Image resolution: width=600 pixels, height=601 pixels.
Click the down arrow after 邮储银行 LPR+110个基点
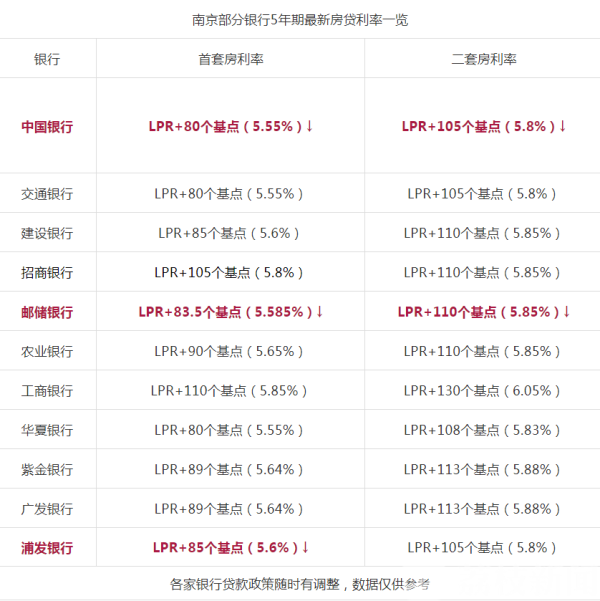(567, 312)
